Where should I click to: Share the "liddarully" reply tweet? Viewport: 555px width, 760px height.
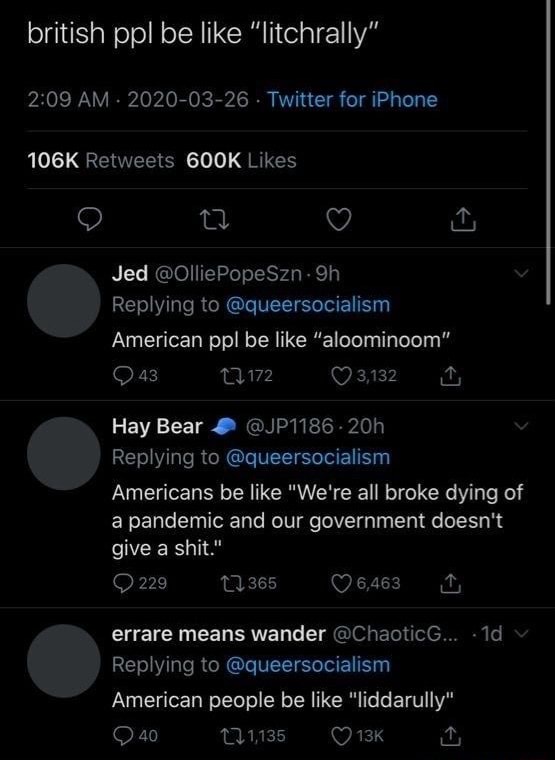tap(450, 736)
